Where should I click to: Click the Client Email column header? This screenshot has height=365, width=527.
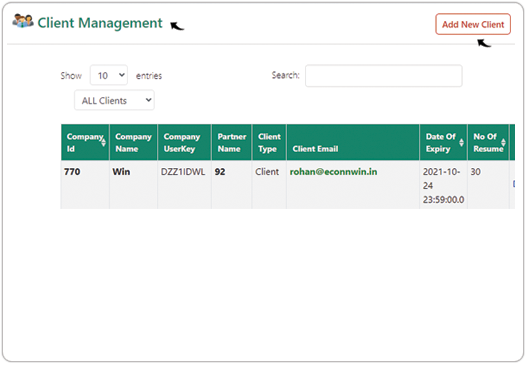click(x=353, y=143)
